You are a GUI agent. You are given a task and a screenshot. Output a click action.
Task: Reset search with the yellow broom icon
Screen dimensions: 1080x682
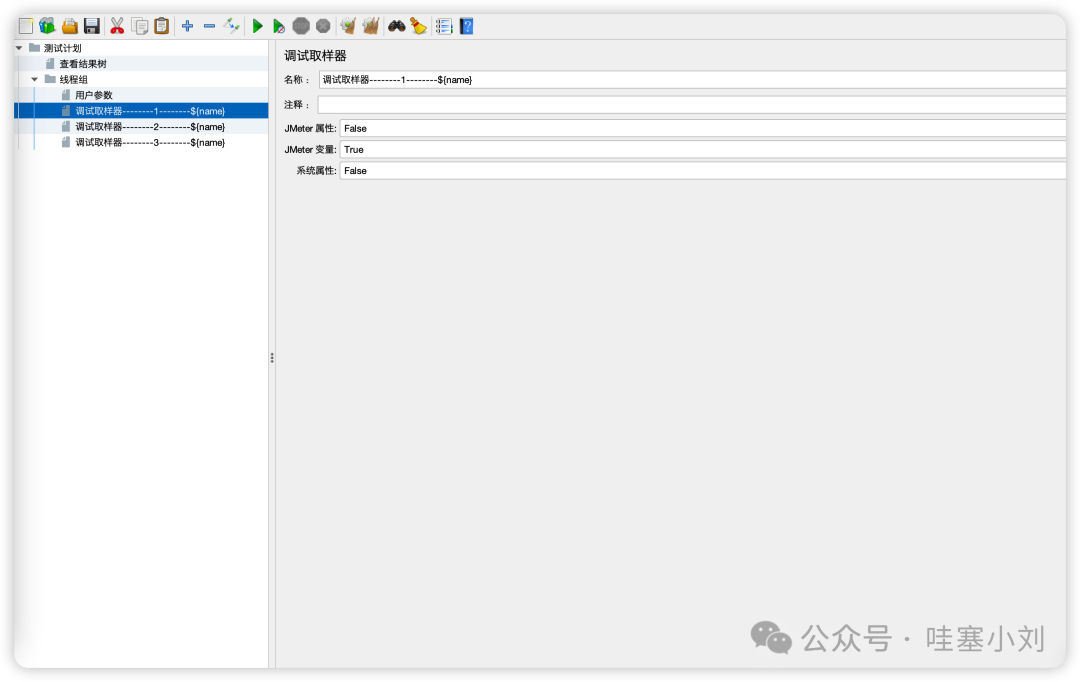click(419, 26)
